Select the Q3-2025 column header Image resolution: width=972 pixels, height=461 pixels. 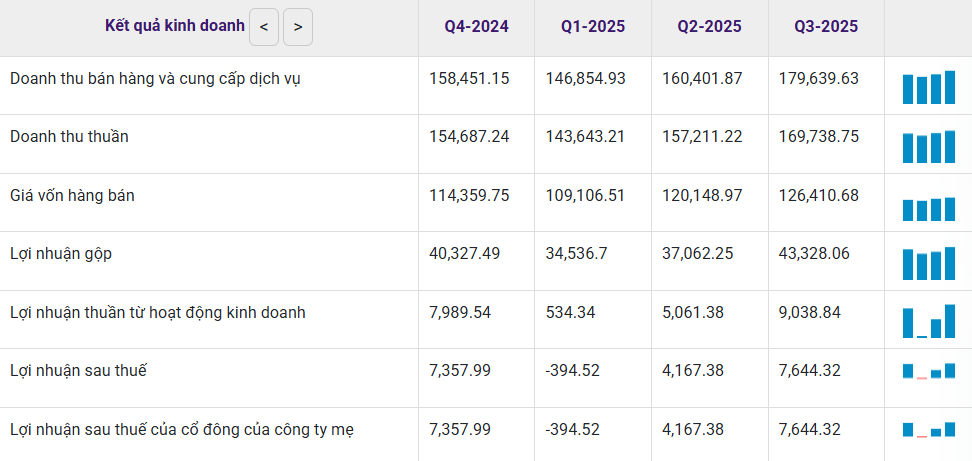click(826, 27)
